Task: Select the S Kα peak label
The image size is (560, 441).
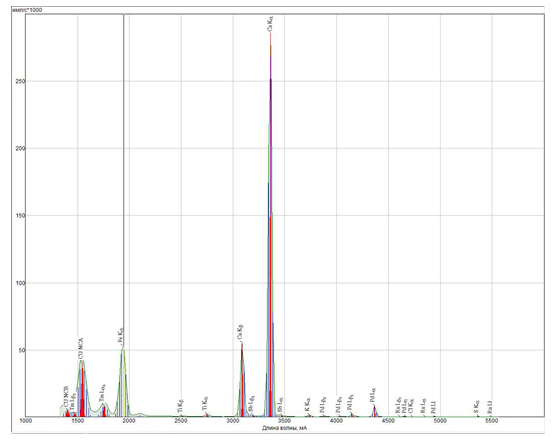Action: (x=477, y=407)
